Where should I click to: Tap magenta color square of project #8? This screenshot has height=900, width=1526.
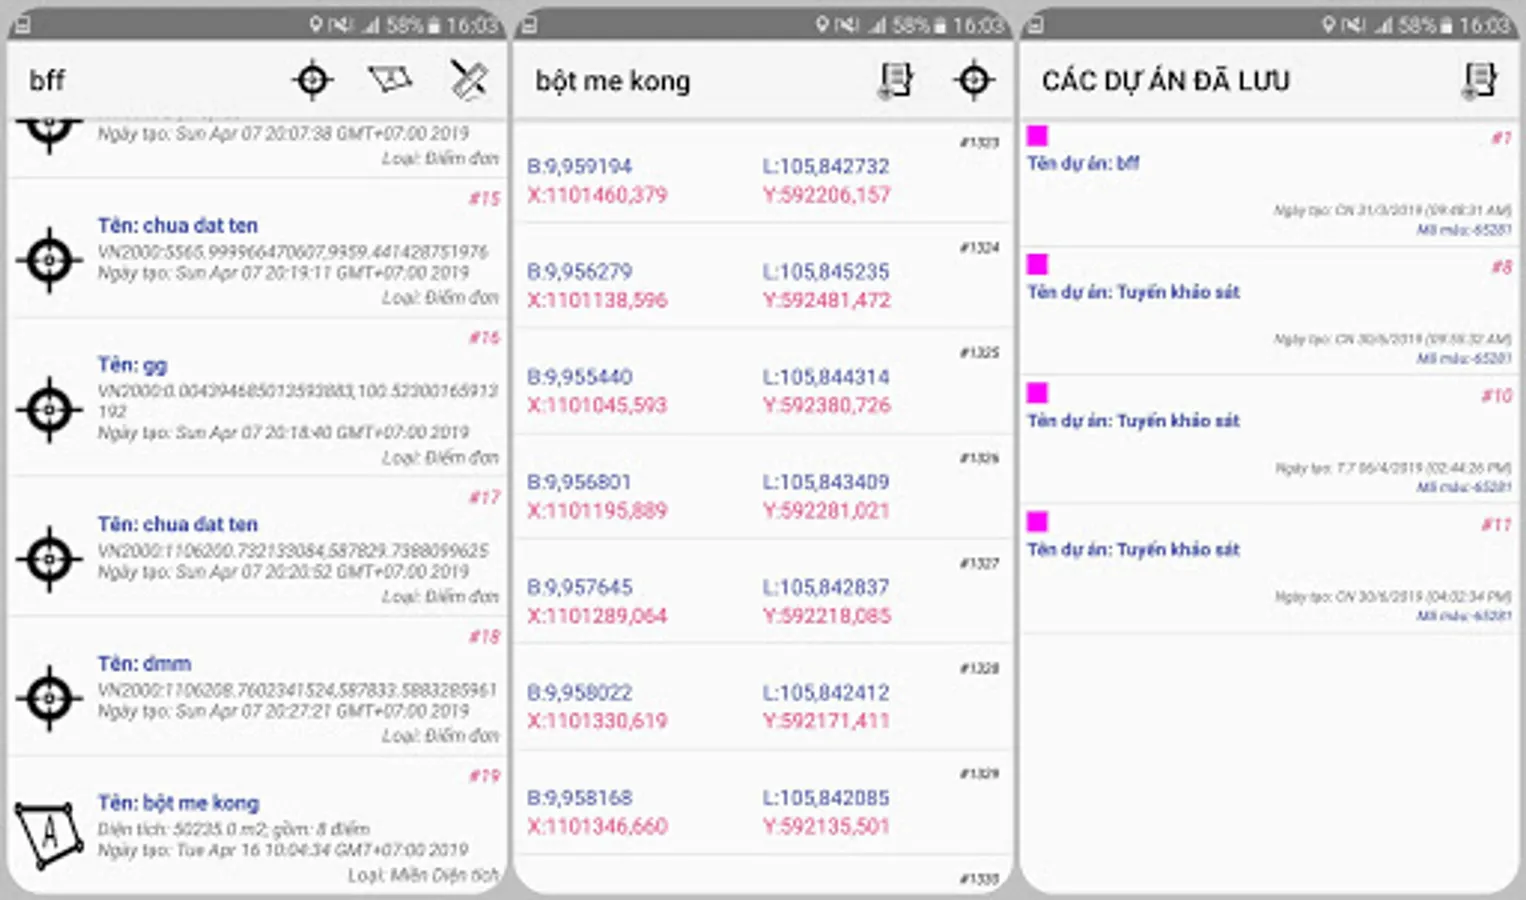pyautogui.click(x=1037, y=264)
